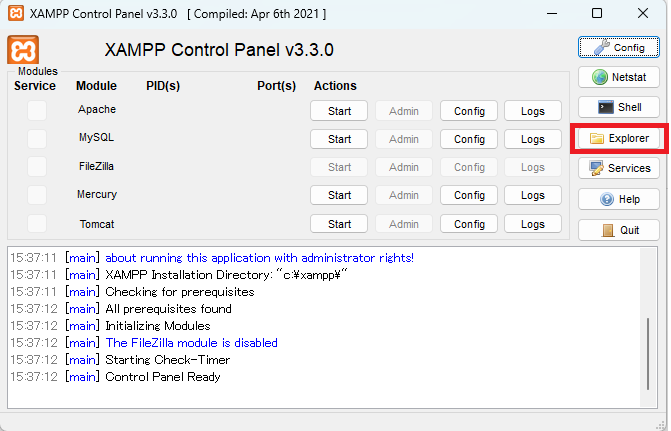Click the Tomcat module name

click(97, 224)
